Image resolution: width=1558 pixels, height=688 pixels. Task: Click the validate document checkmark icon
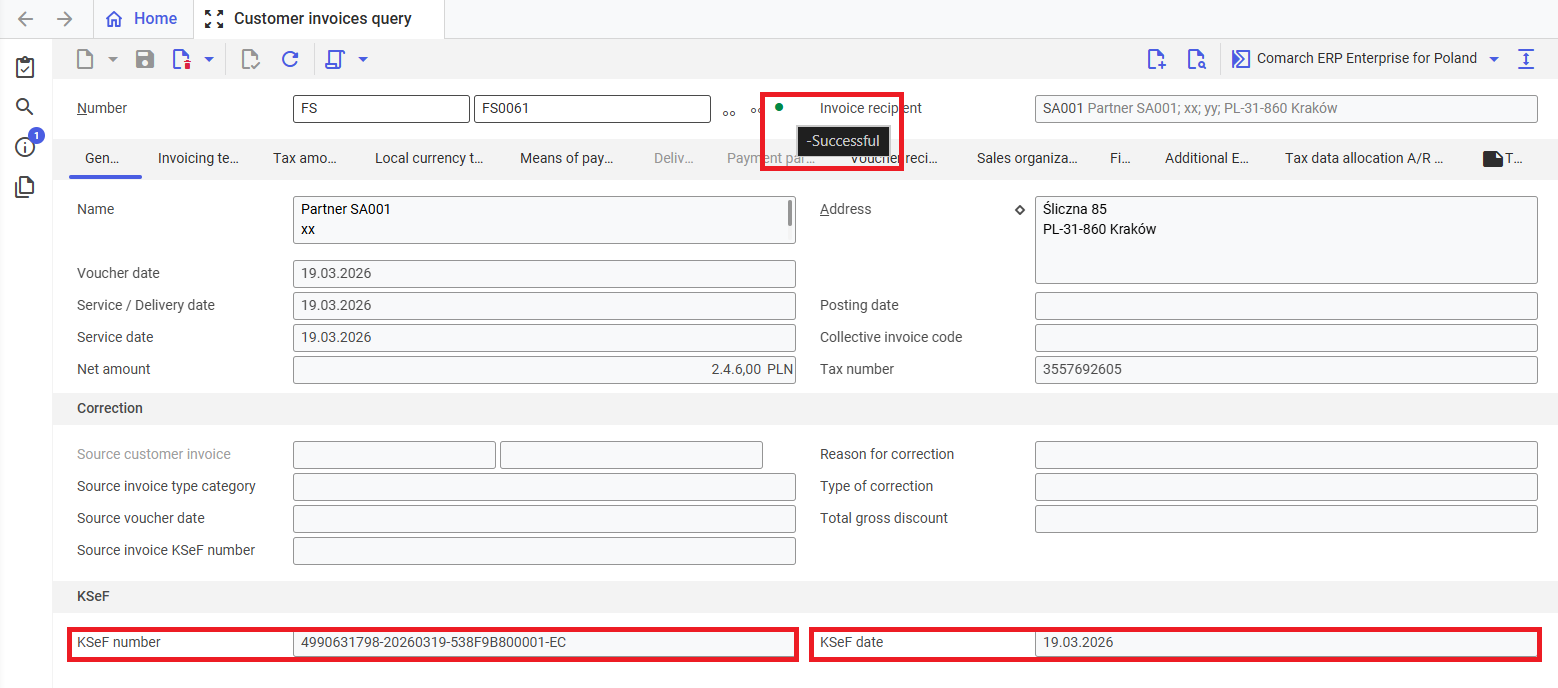tap(251, 59)
